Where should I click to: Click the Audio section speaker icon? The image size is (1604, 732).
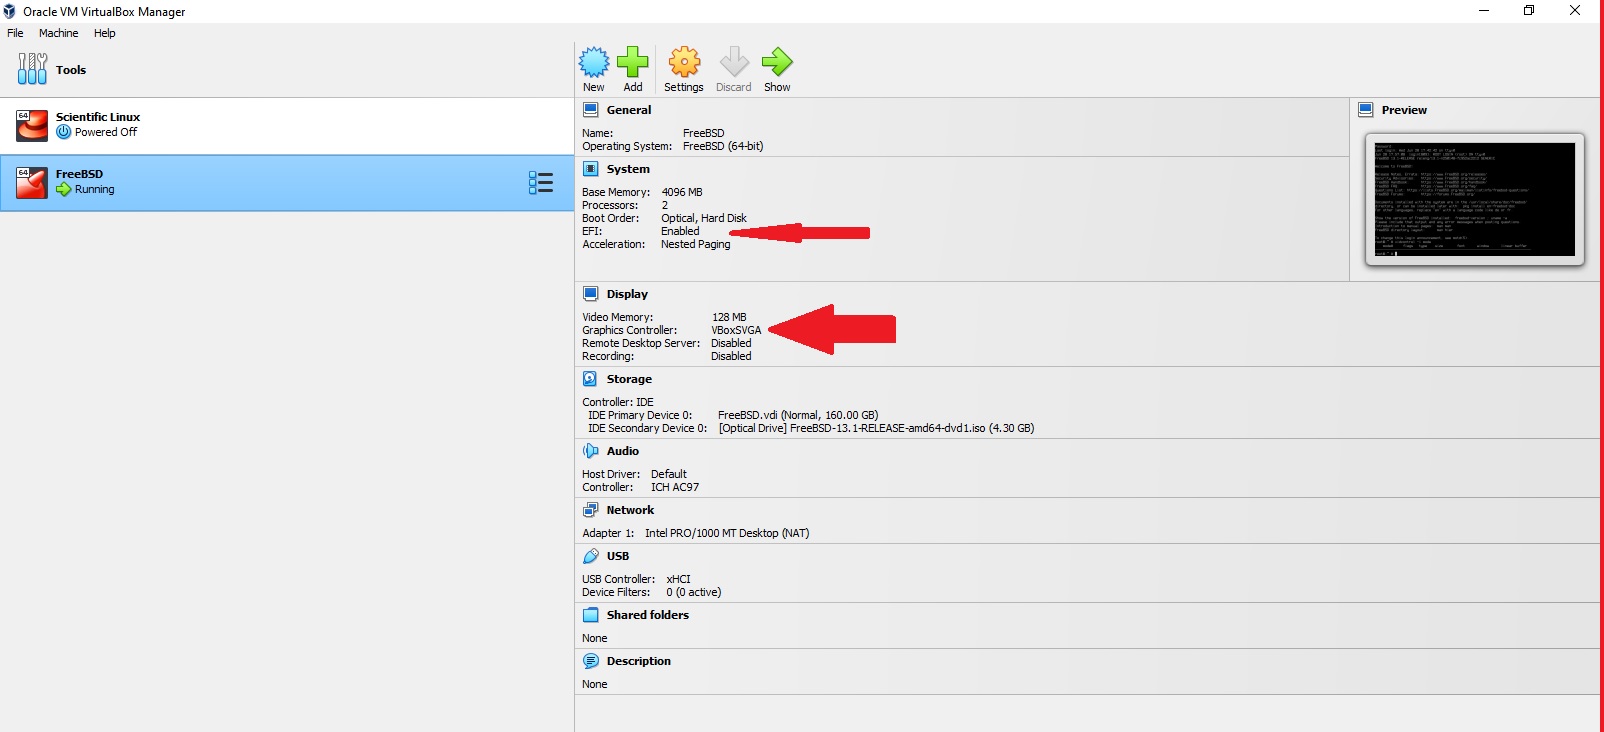[x=591, y=451]
